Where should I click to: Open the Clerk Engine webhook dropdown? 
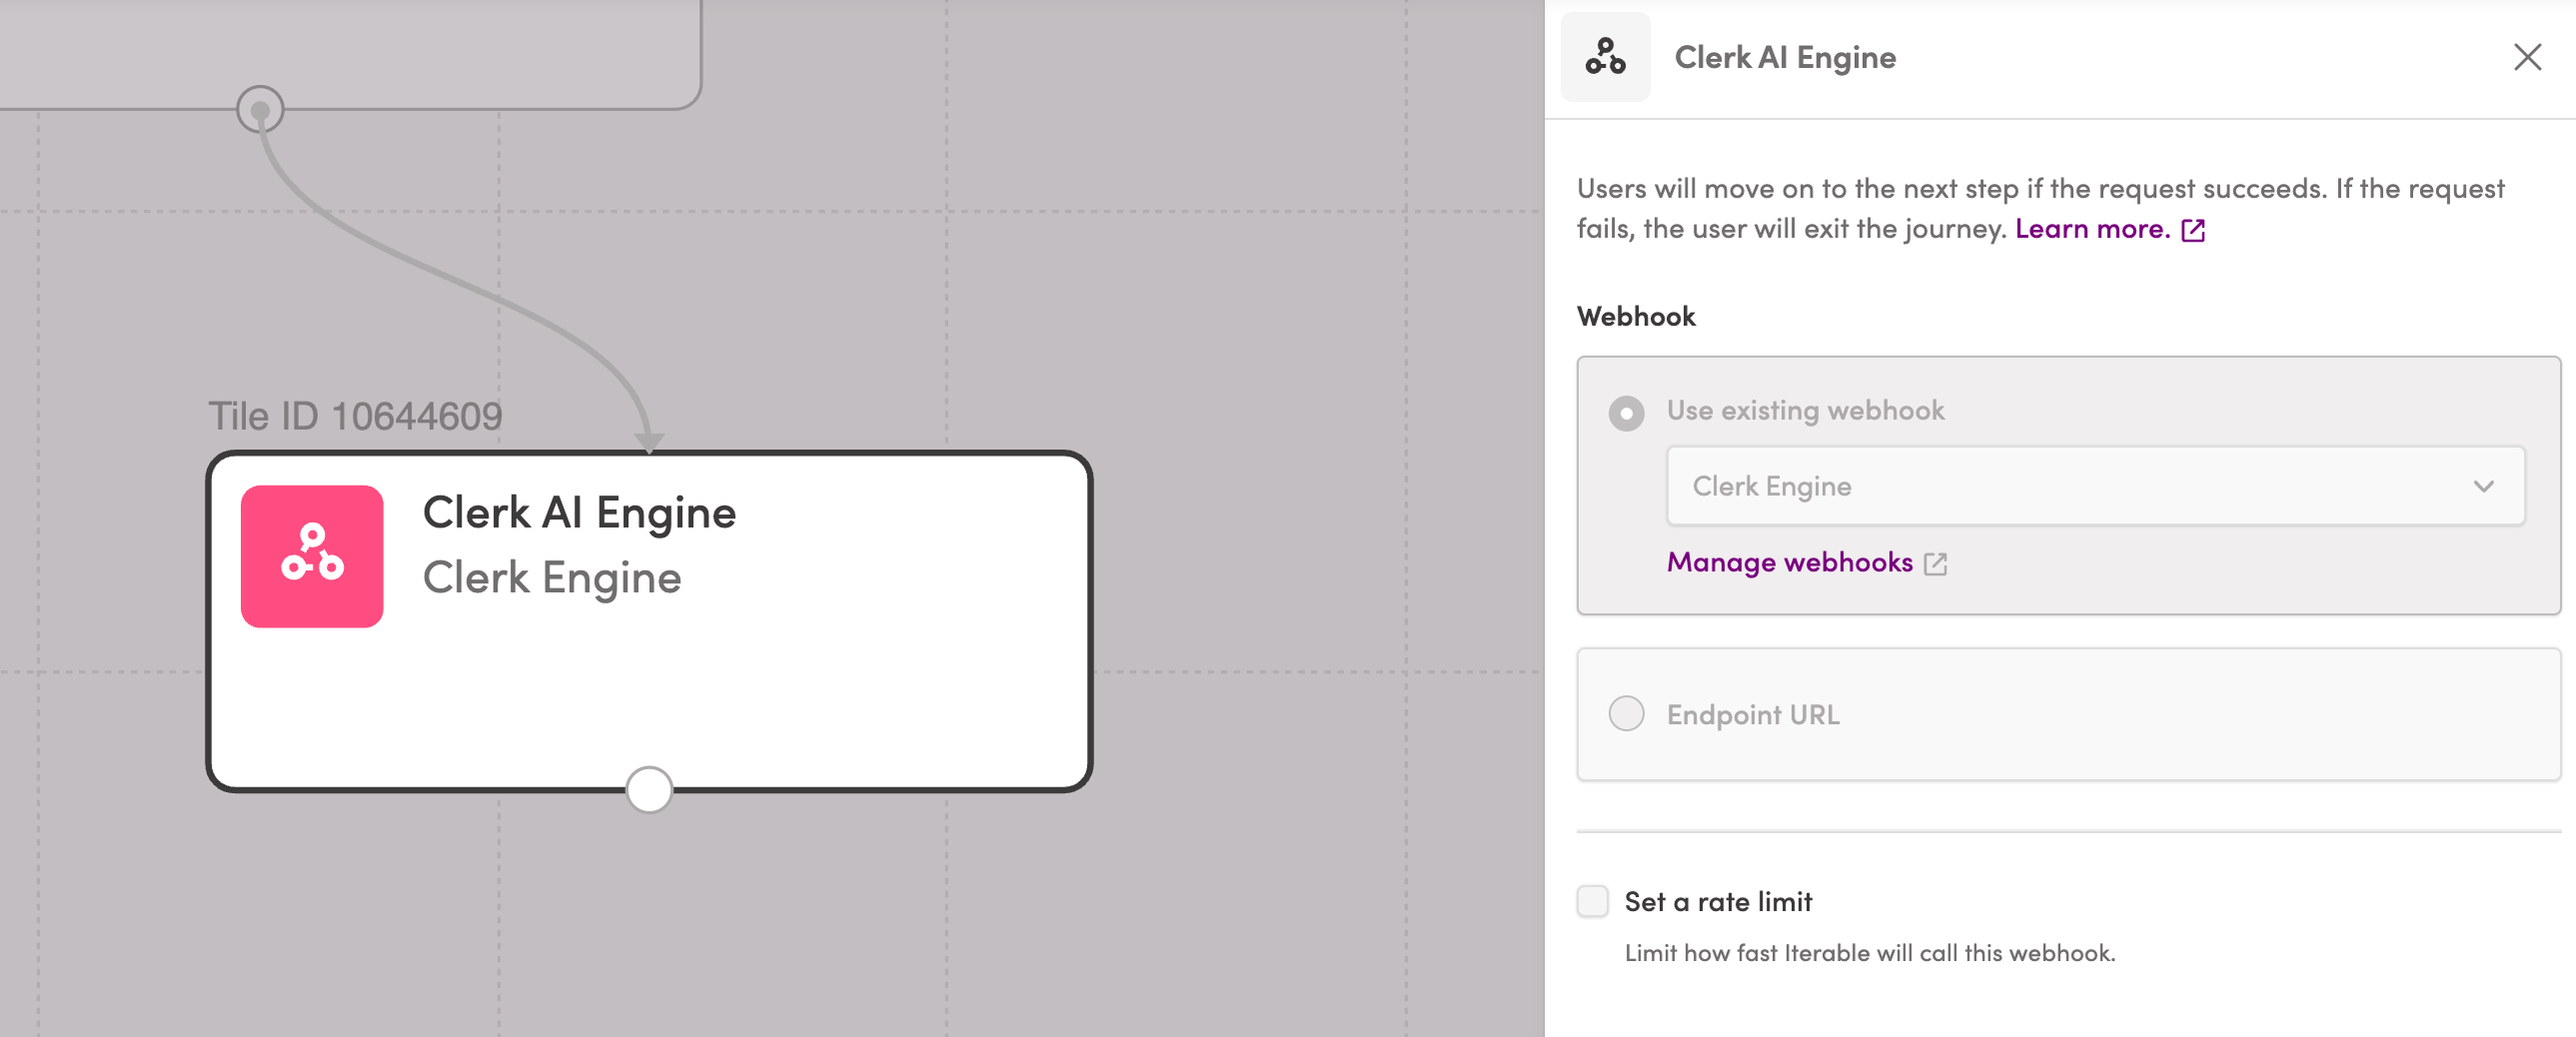coord(2094,486)
